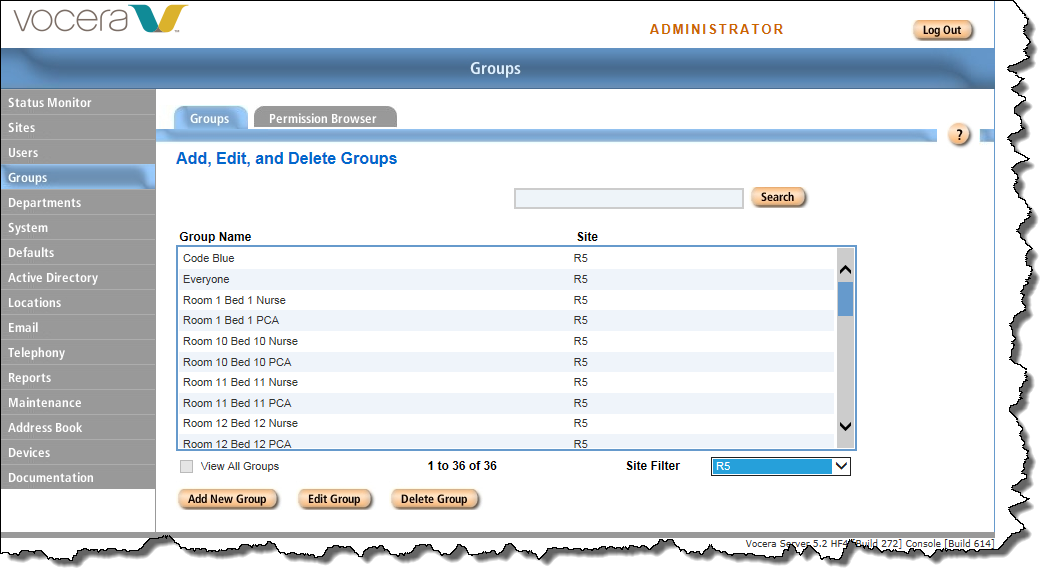1054x584 pixels.
Task: Log out using the Log Out button
Action: coord(941,30)
